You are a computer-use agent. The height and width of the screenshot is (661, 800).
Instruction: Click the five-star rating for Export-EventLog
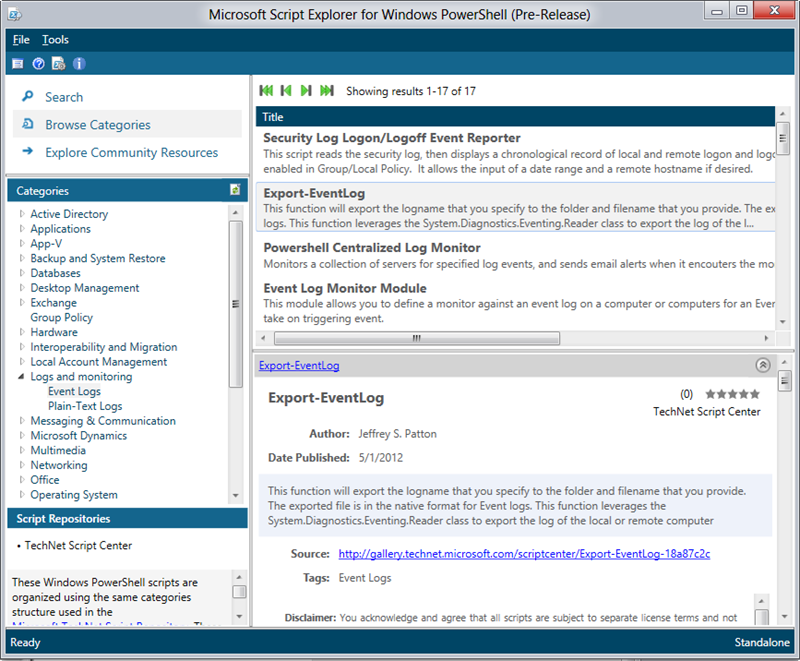point(732,394)
